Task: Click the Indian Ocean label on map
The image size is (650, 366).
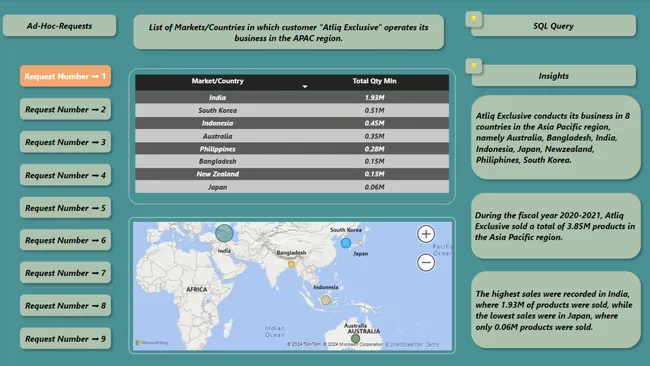Action: pos(274,331)
